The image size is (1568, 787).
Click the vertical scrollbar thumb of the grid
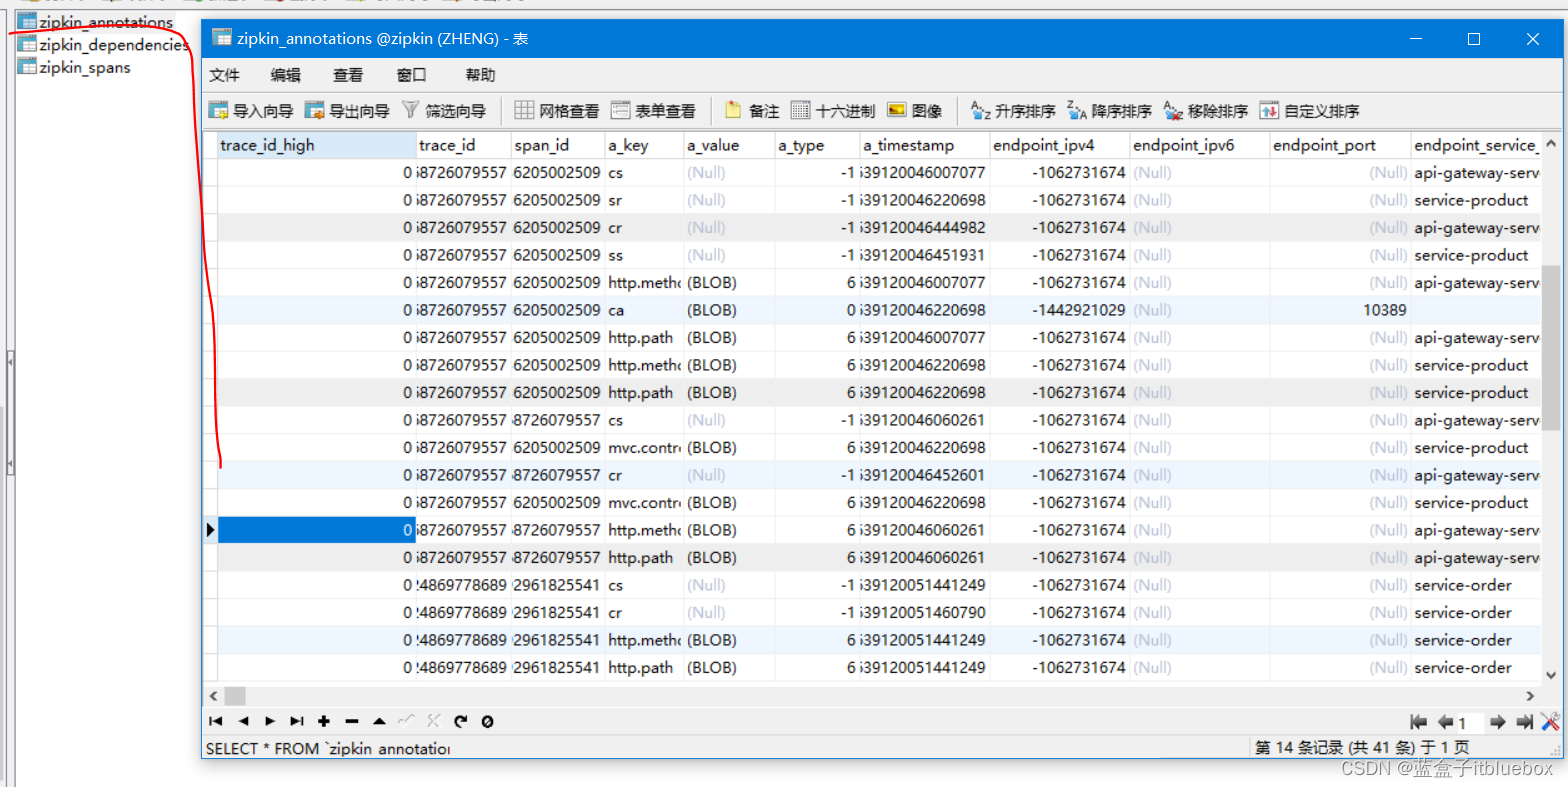tap(1551, 347)
